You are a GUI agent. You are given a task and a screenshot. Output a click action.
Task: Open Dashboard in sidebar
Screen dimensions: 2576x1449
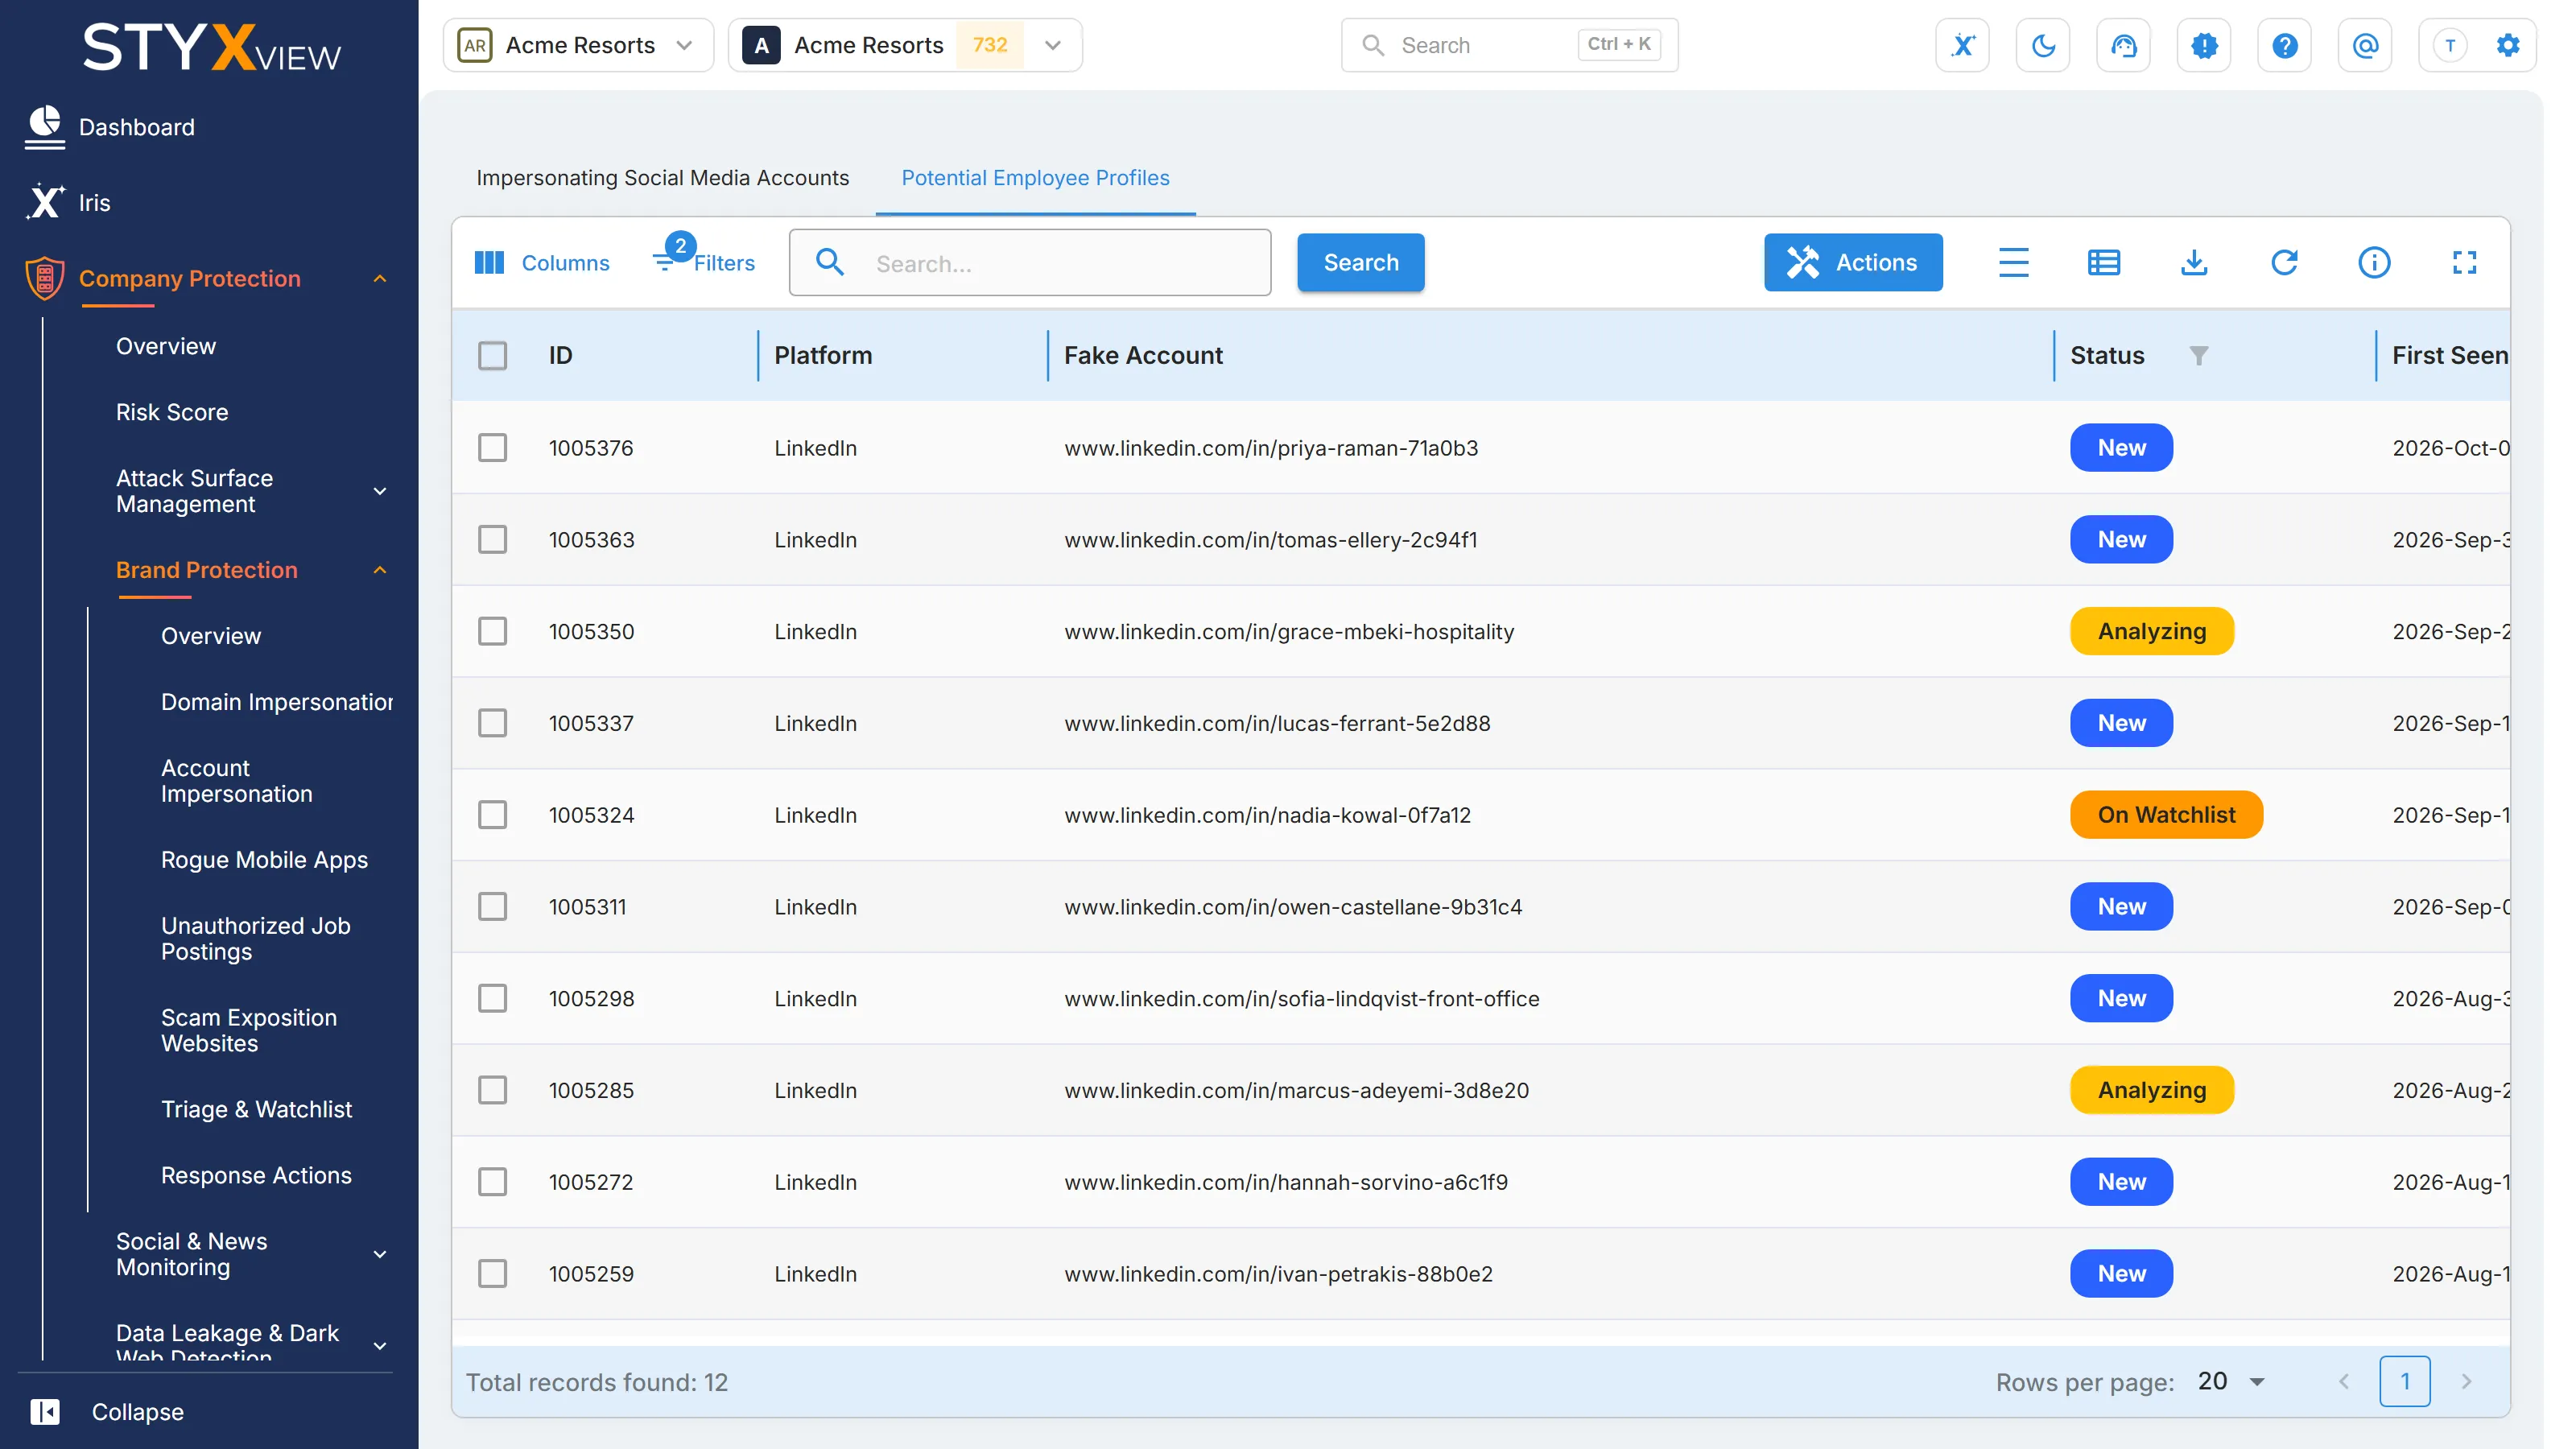(136, 127)
